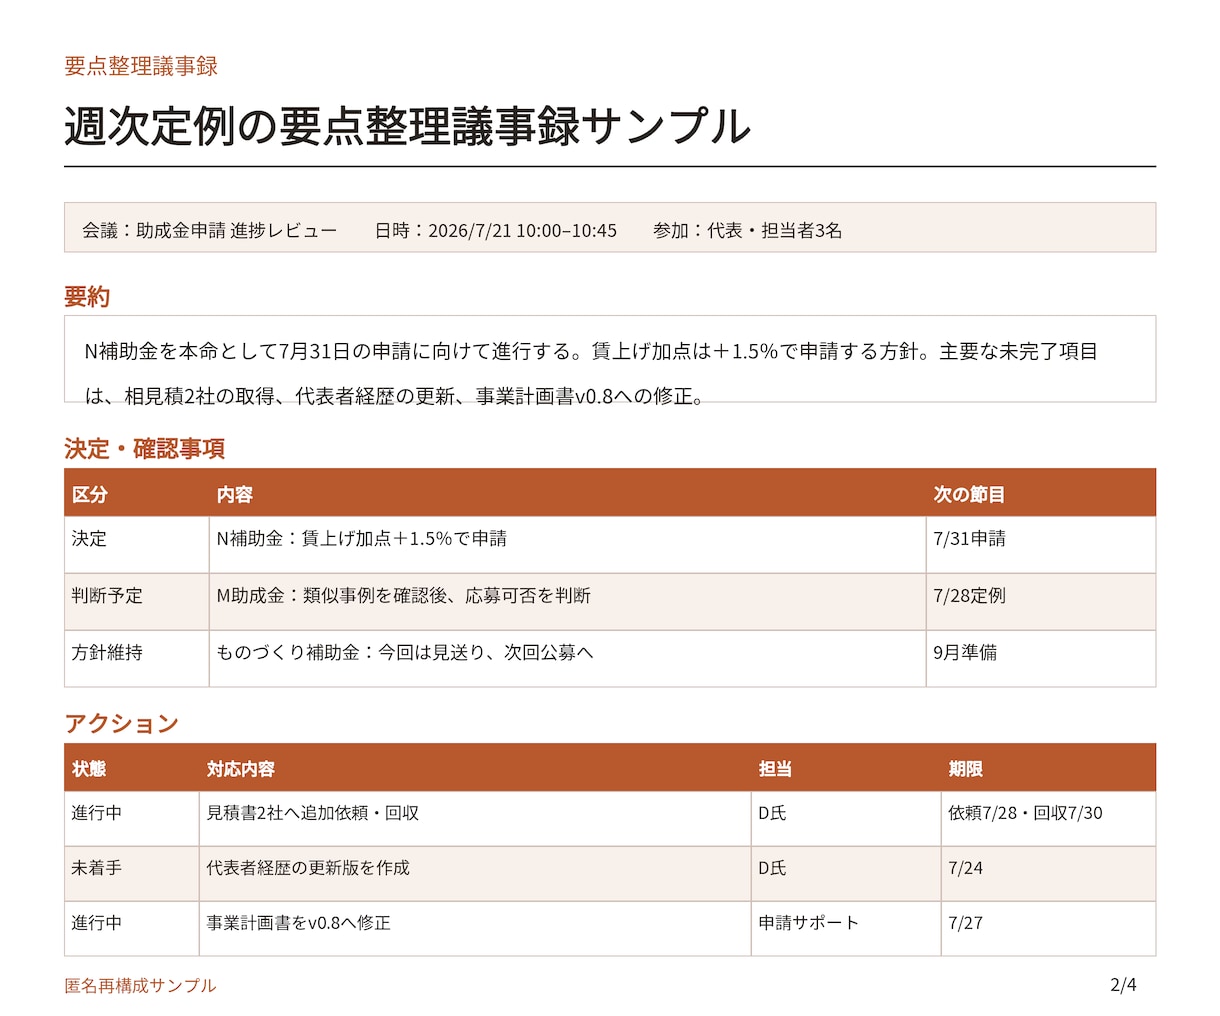The height and width of the screenshot is (1016, 1220).
Task: Click the summary line starting 'は、相見積2社の取得'
Action: 396,396
